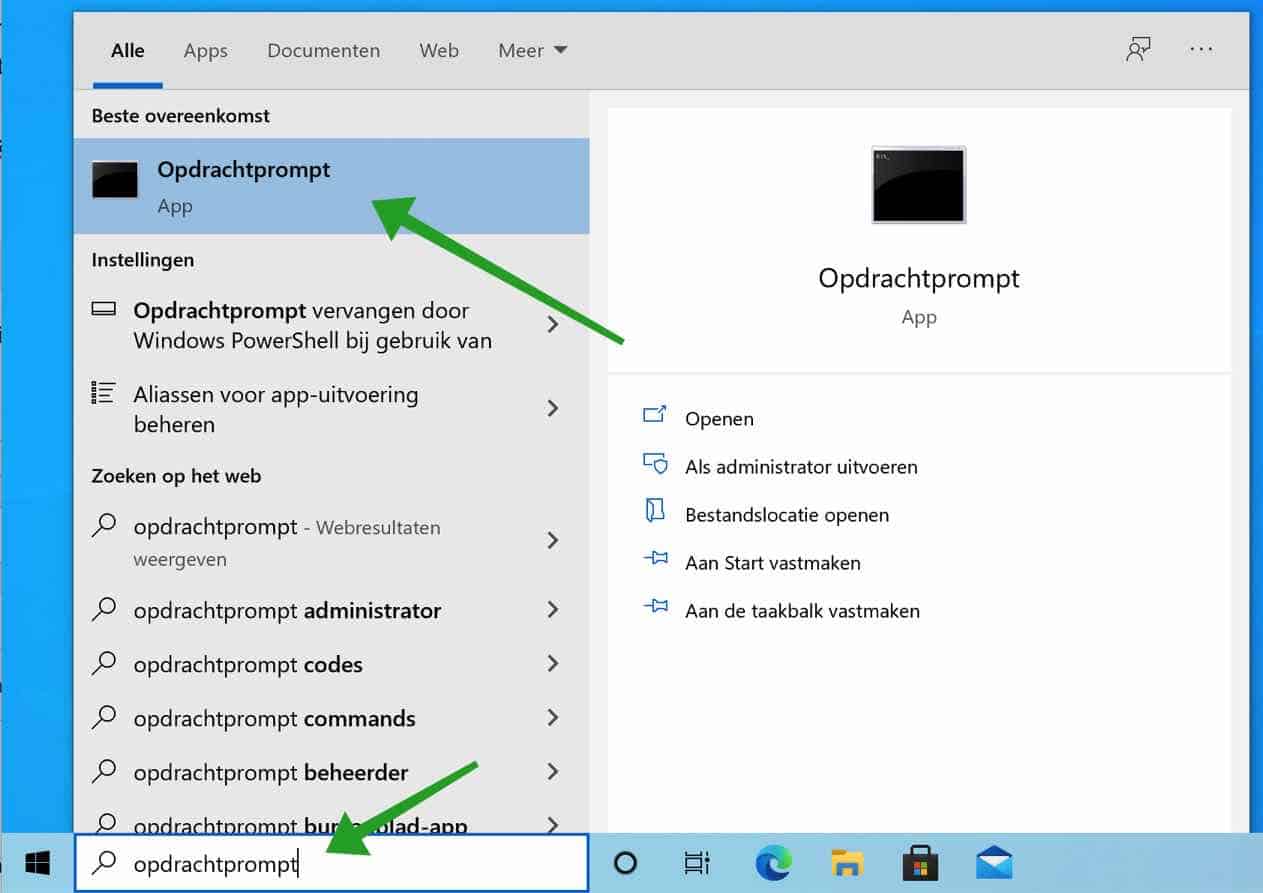Switch to the Documenten tab
The height and width of the screenshot is (893, 1263).
coord(323,50)
